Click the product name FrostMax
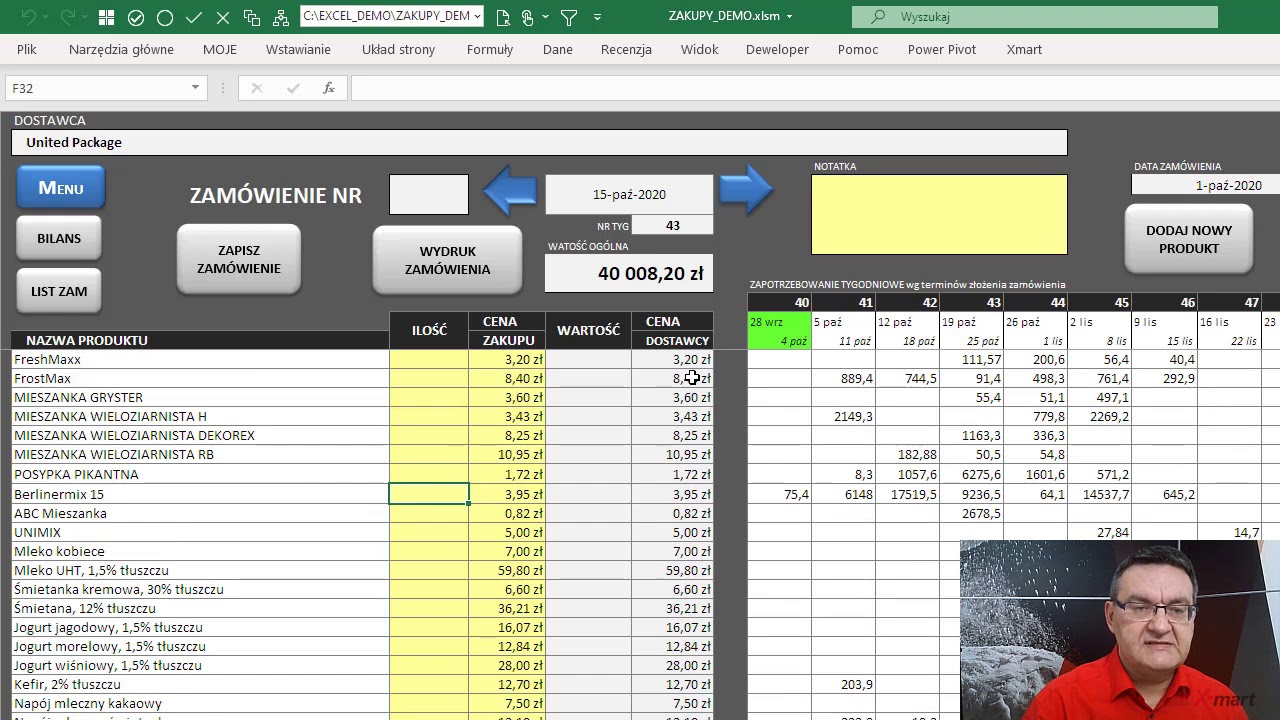The height and width of the screenshot is (720, 1280). coord(42,378)
